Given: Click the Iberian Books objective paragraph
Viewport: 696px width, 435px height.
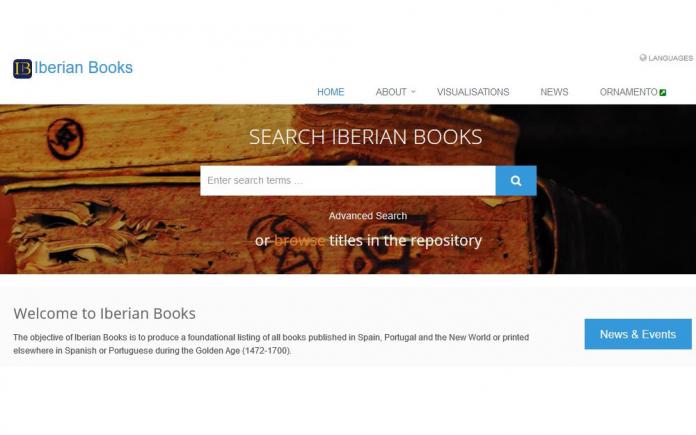Looking at the screenshot, I should pos(271,344).
